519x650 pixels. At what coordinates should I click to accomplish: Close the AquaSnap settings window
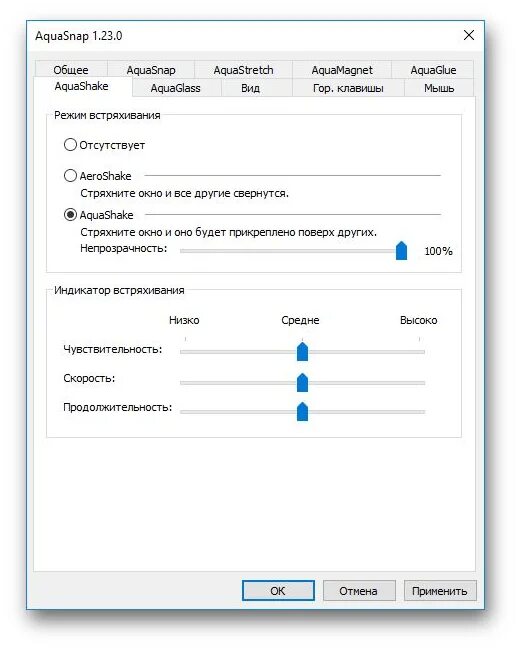(468, 35)
